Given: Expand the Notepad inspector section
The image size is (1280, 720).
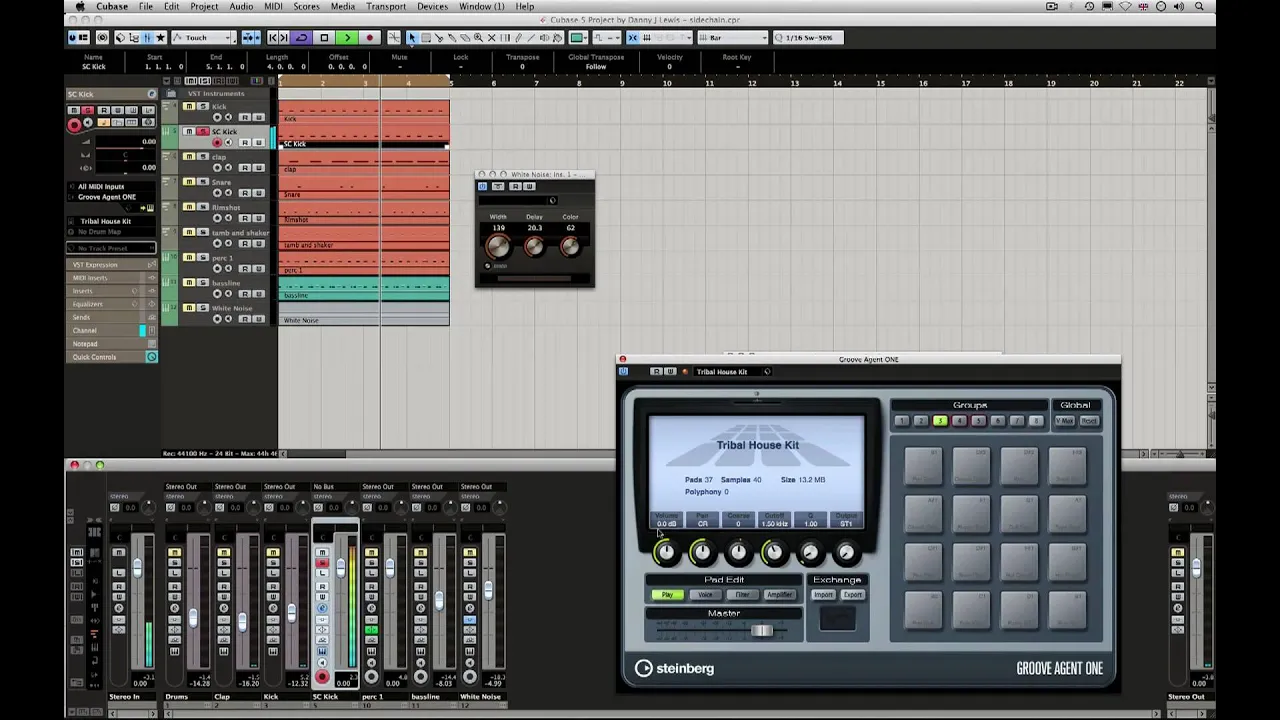Looking at the screenshot, I should [x=111, y=344].
